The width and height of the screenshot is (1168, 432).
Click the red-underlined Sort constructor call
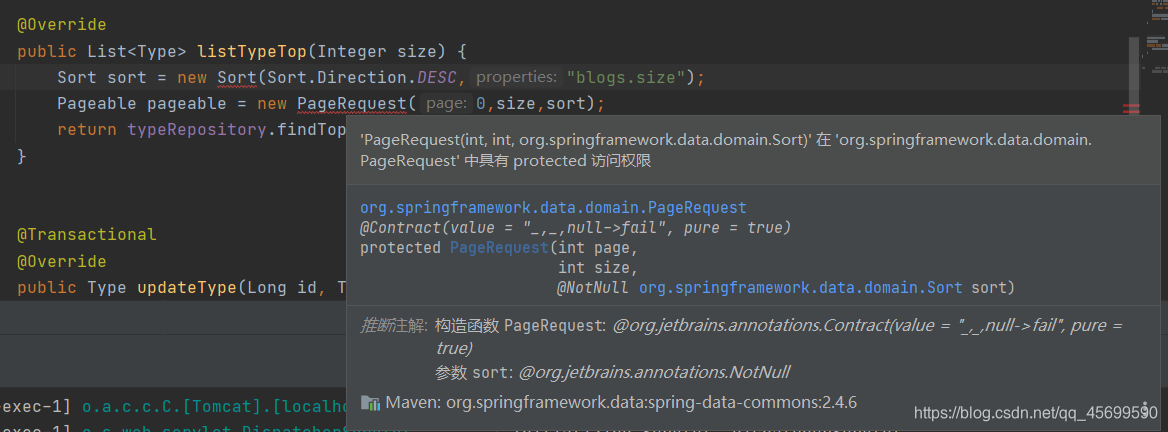tap(236, 77)
